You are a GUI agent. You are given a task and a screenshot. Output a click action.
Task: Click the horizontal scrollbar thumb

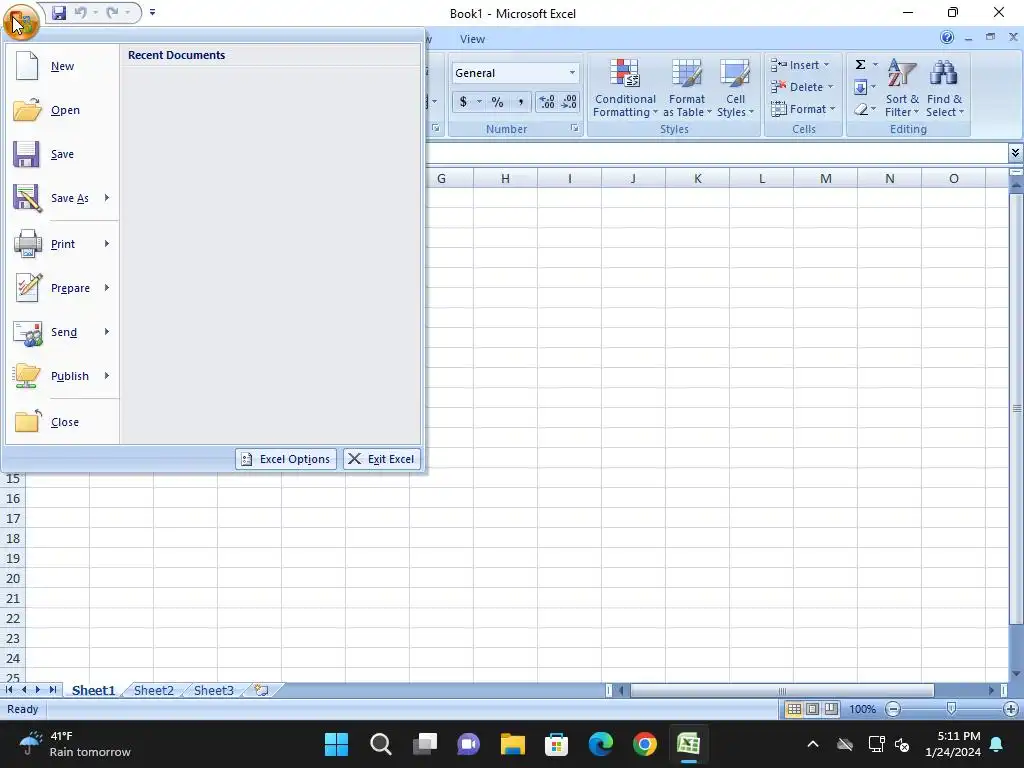tap(782, 690)
